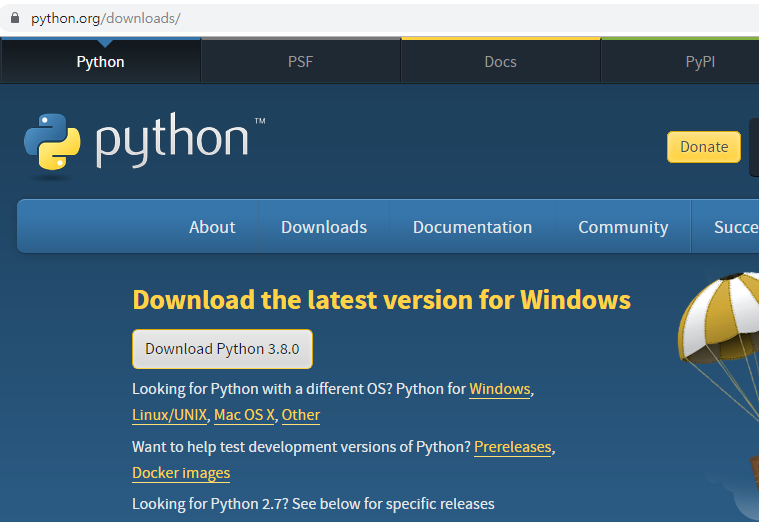
Task: Click Download Python 3.8.0 button
Action: pyautogui.click(x=222, y=349)
